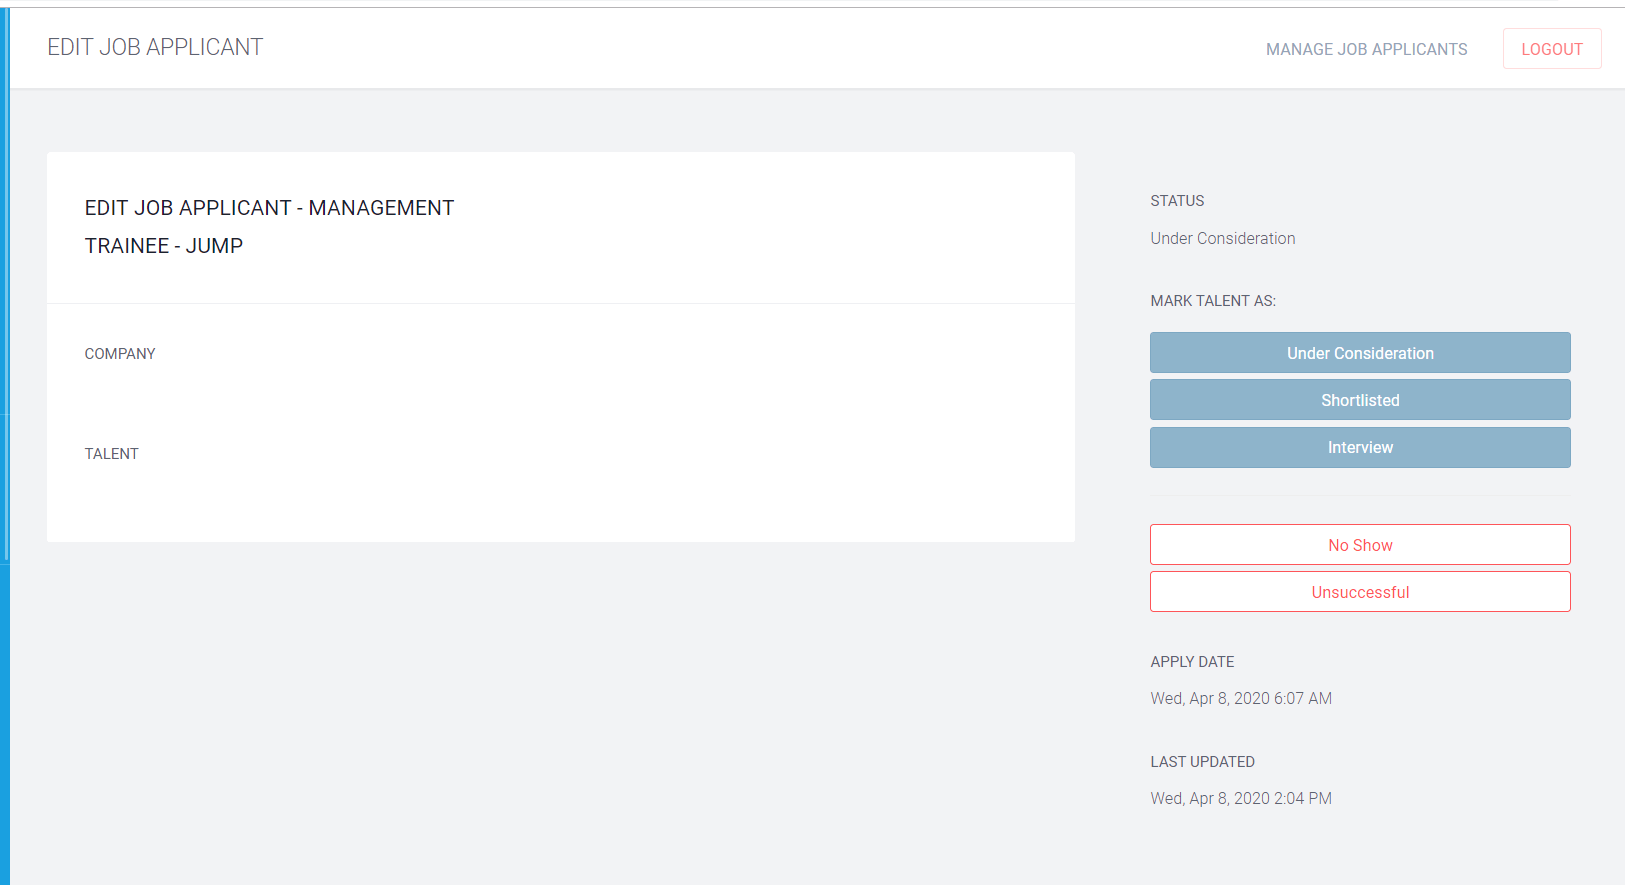
Task: Click the Company label
Action: tap(120, 354)
